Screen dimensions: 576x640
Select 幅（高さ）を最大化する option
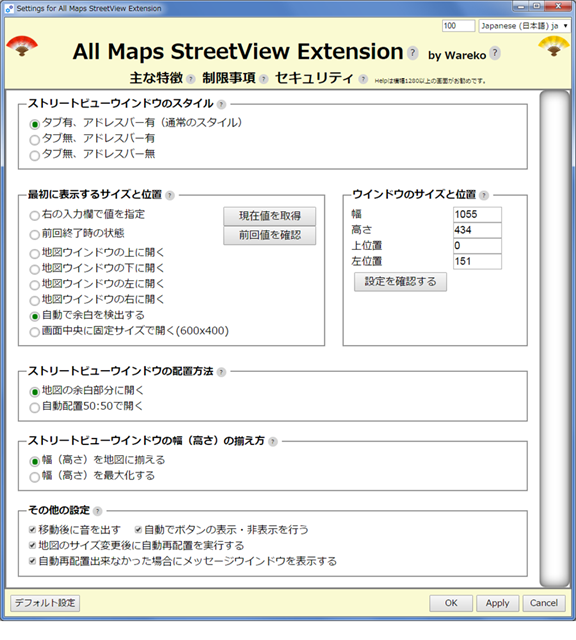(x=35, y=477)
